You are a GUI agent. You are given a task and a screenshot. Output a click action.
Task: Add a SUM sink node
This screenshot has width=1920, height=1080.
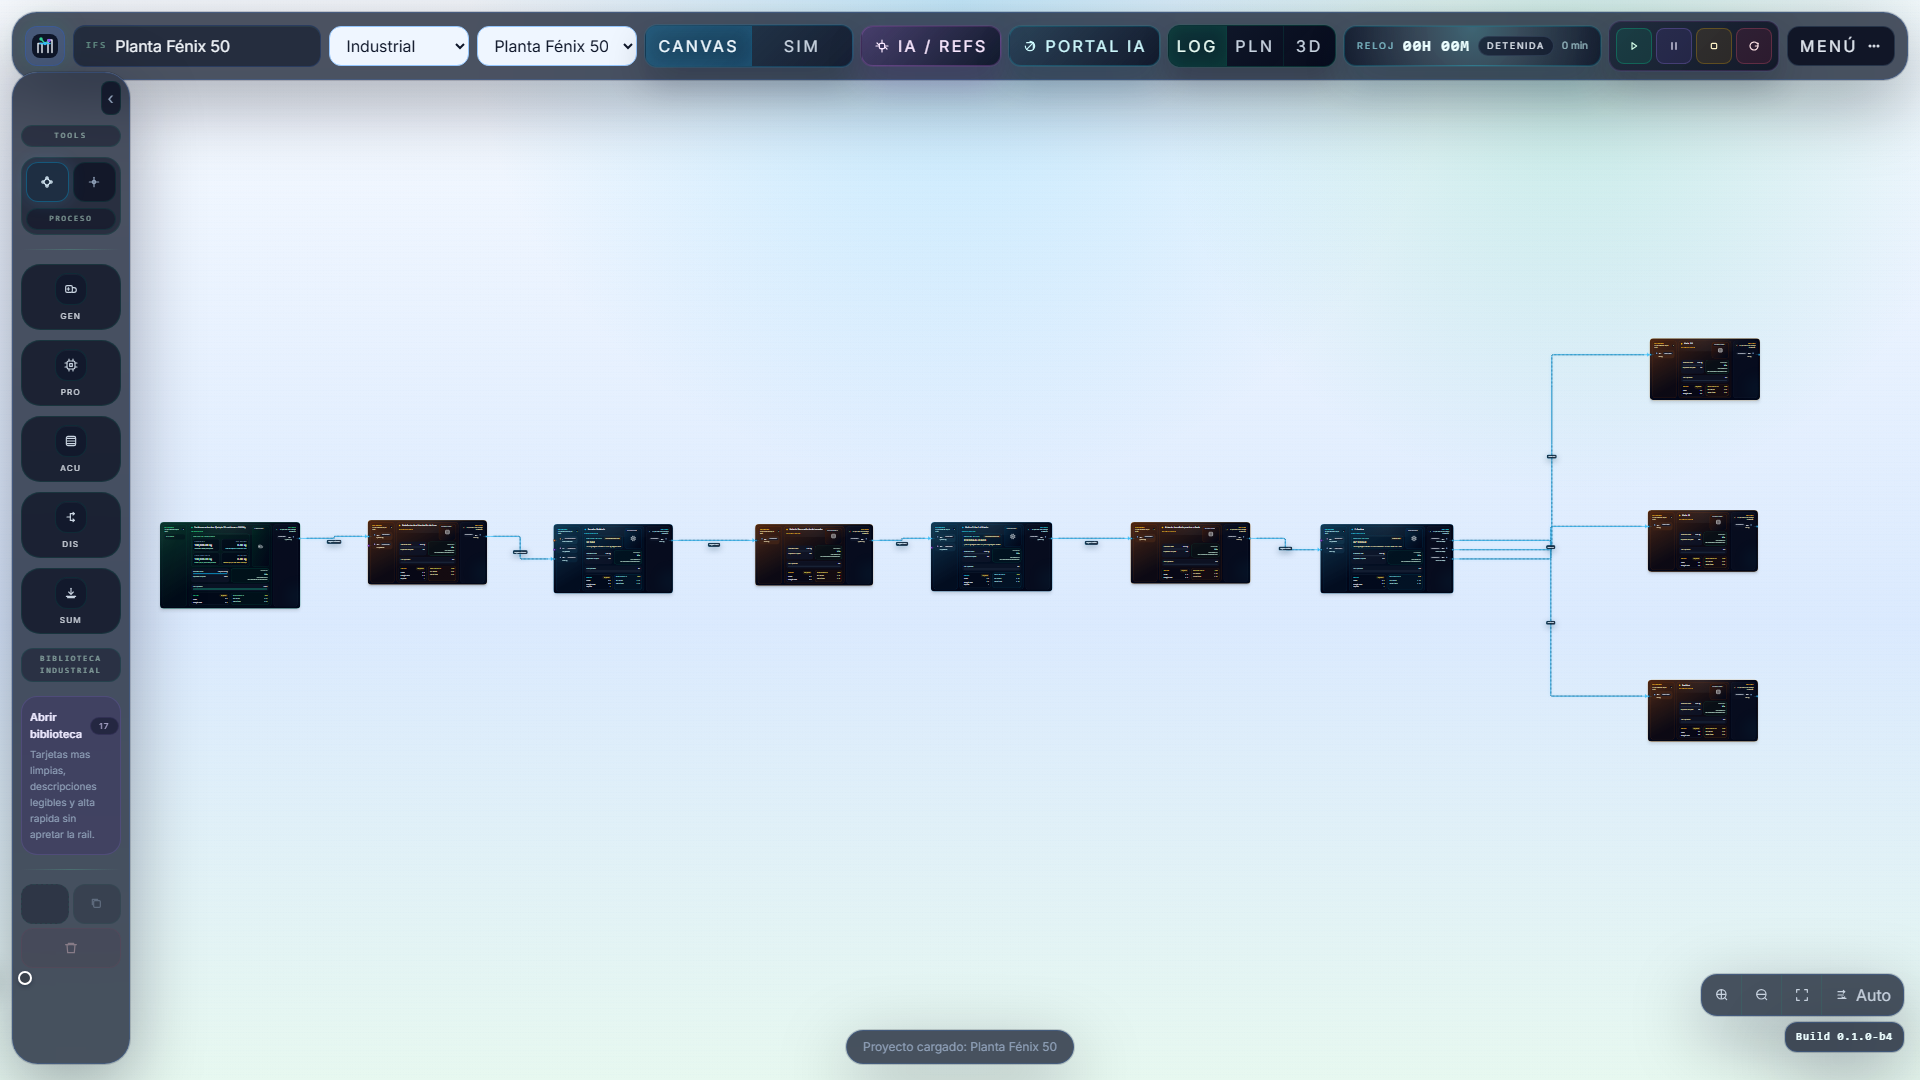pyautogui.click(x=70, y=601)
